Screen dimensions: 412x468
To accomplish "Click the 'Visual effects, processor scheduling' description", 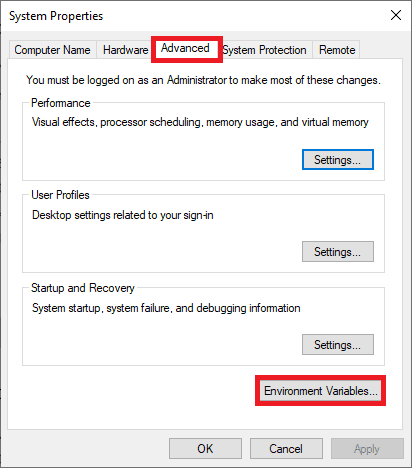I will click(200, 122).
